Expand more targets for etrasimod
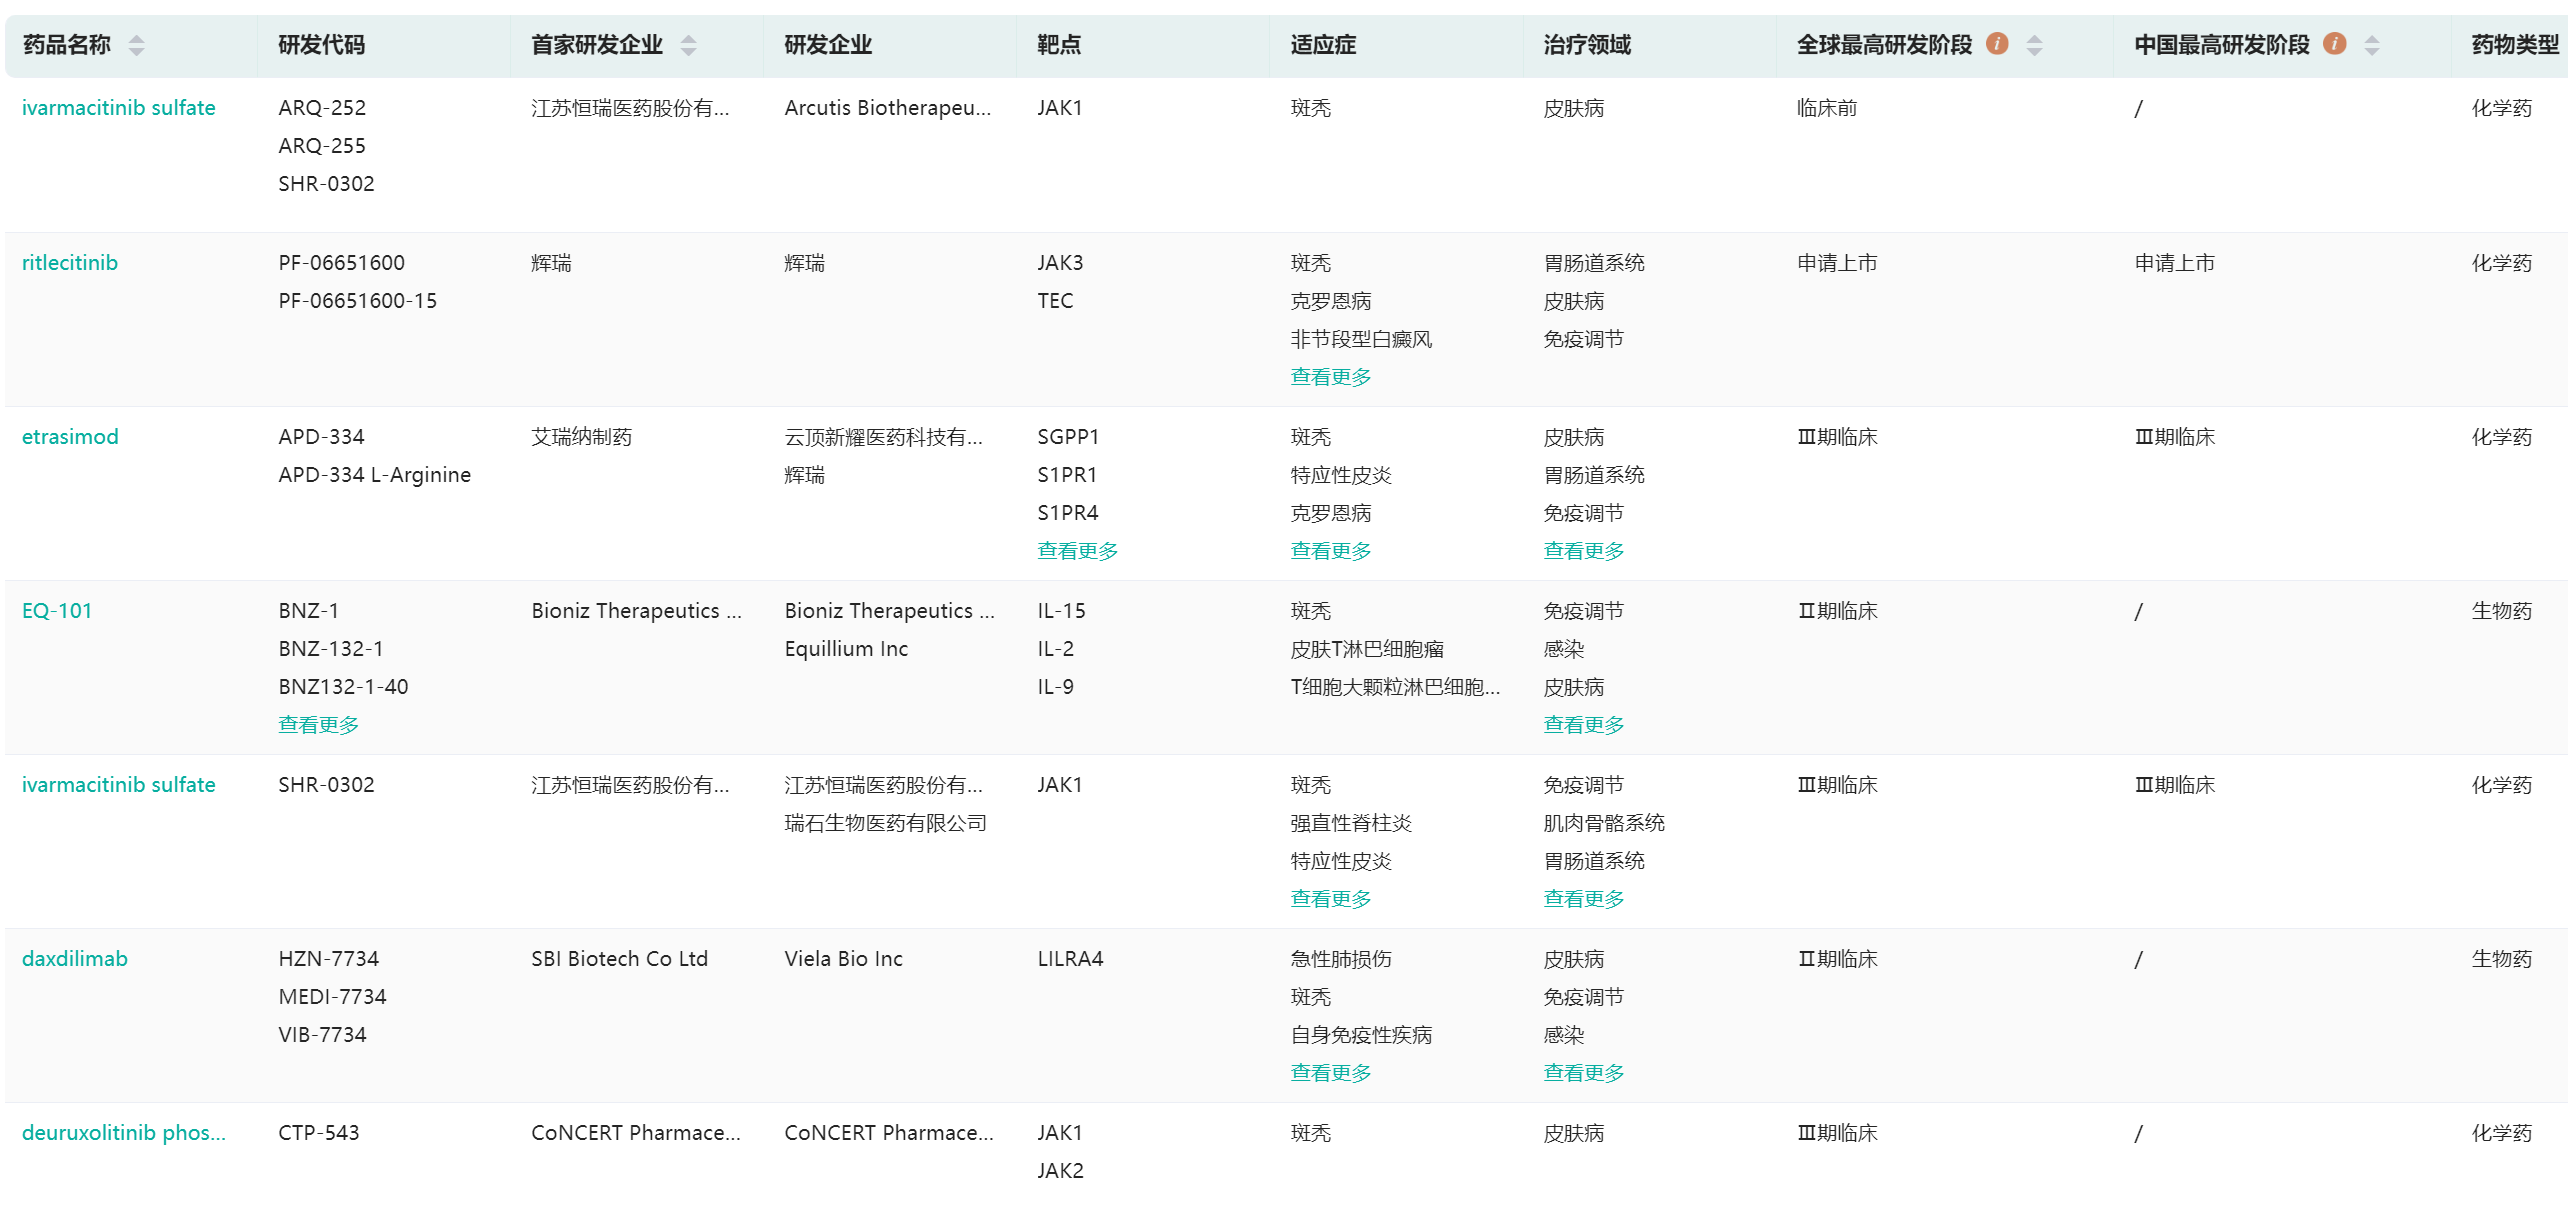2568x1229 pixels. click(x=1077, y=551)
